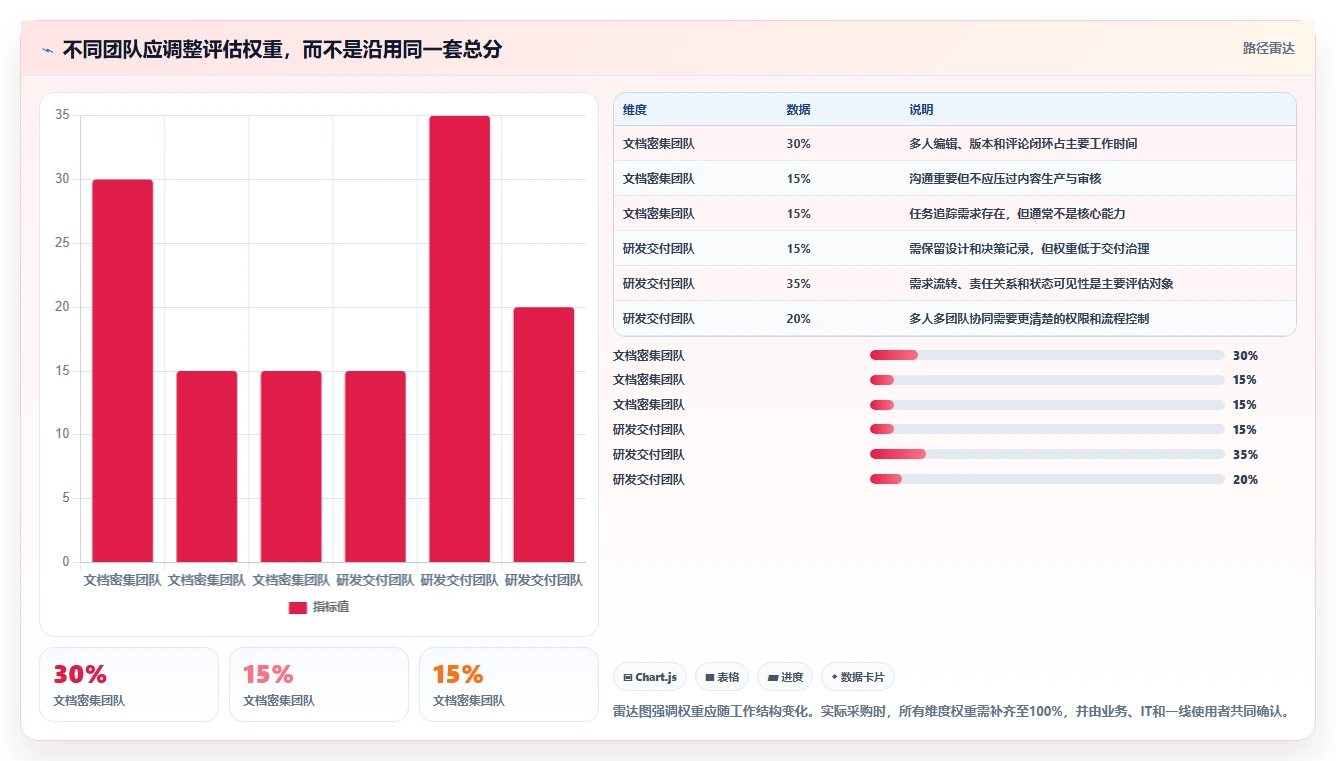1336x761 pixels.
Task: Click the tallest chart bar reaching 35
Action: [460, 339]
